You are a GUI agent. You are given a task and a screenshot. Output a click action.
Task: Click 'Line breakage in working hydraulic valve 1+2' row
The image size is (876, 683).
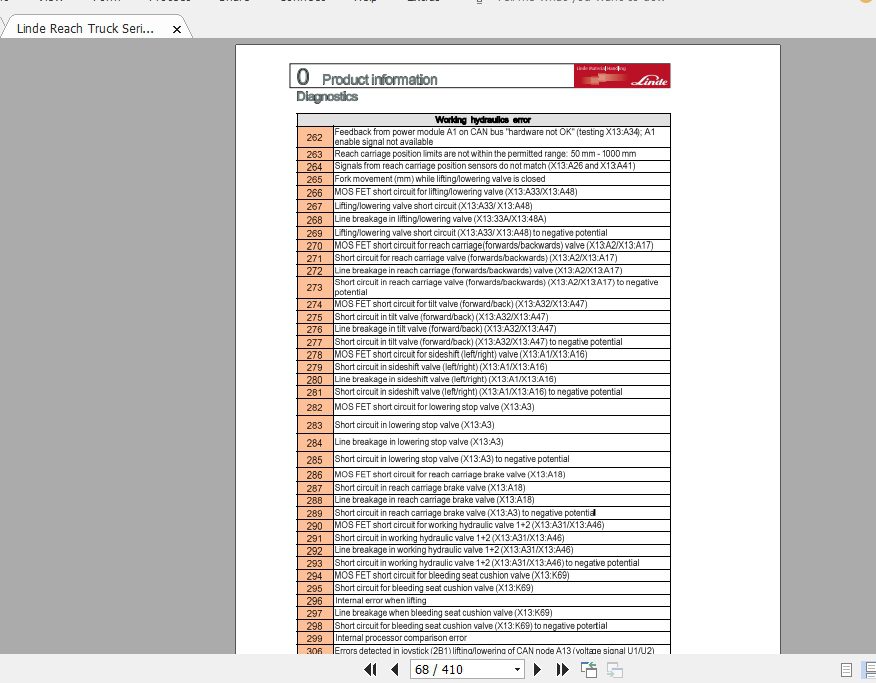point(454,550)
